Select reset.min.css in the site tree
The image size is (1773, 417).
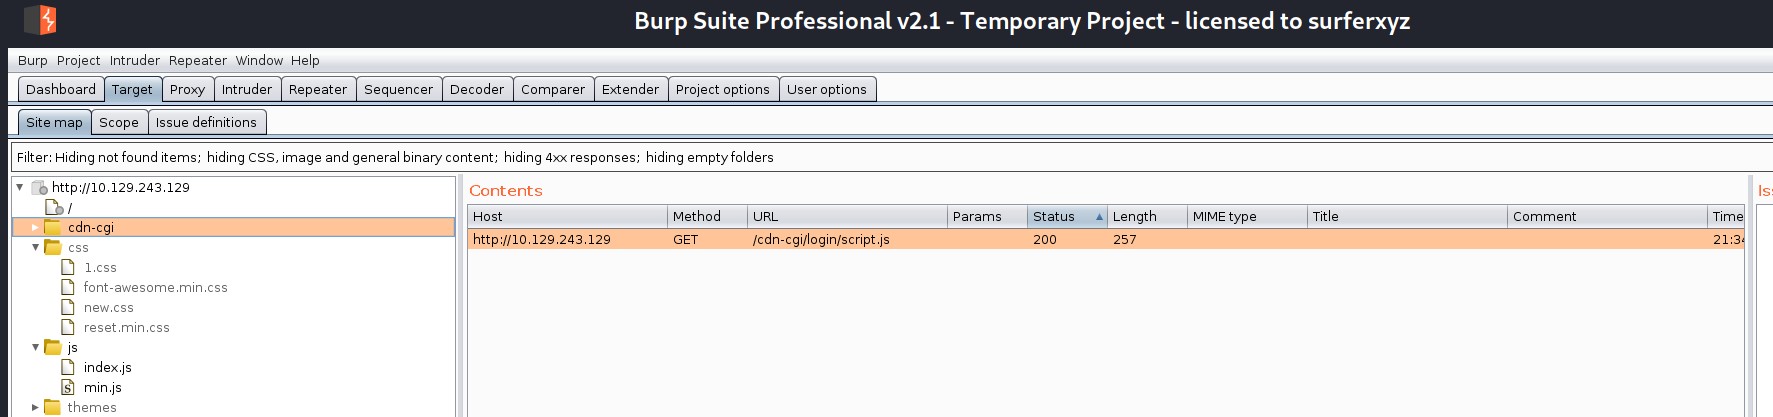[x=126, y=328]
